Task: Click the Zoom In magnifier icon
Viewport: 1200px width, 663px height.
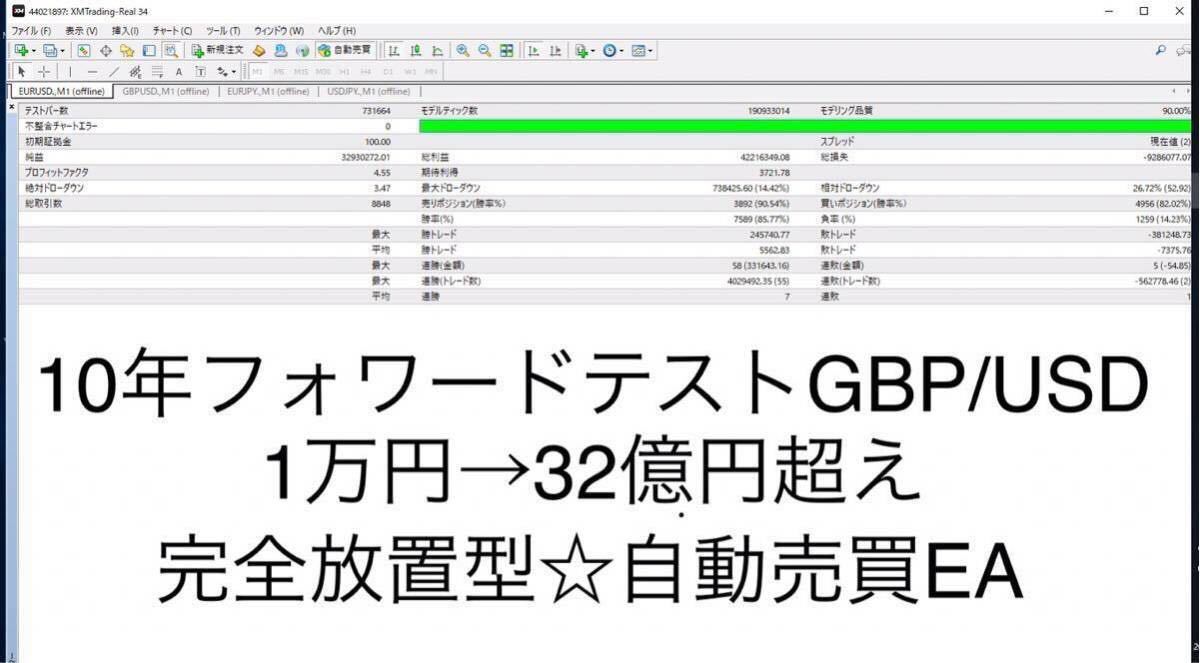Action: point(461,50)
